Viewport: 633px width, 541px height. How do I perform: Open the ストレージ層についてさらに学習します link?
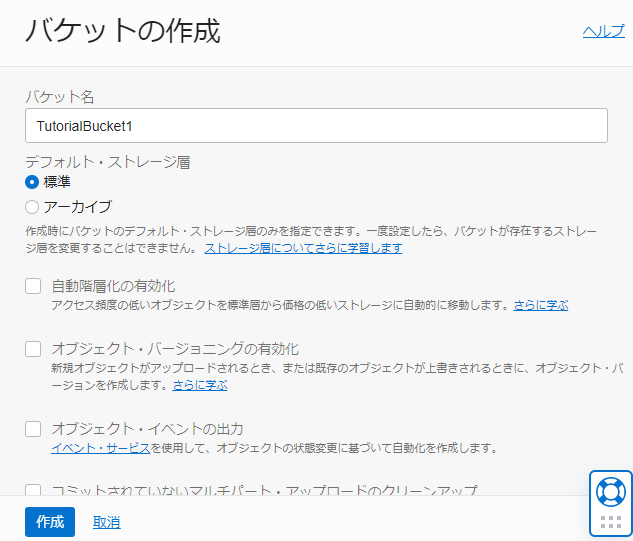point(303,247)
